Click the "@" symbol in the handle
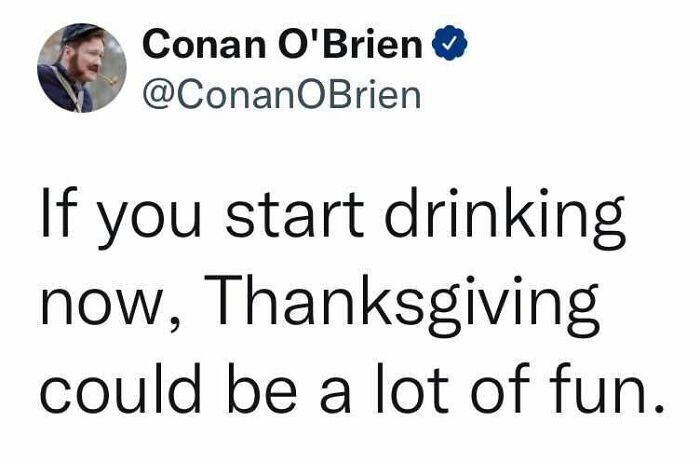This screenshot has height=463, width=700. click(x=159, y=95)
